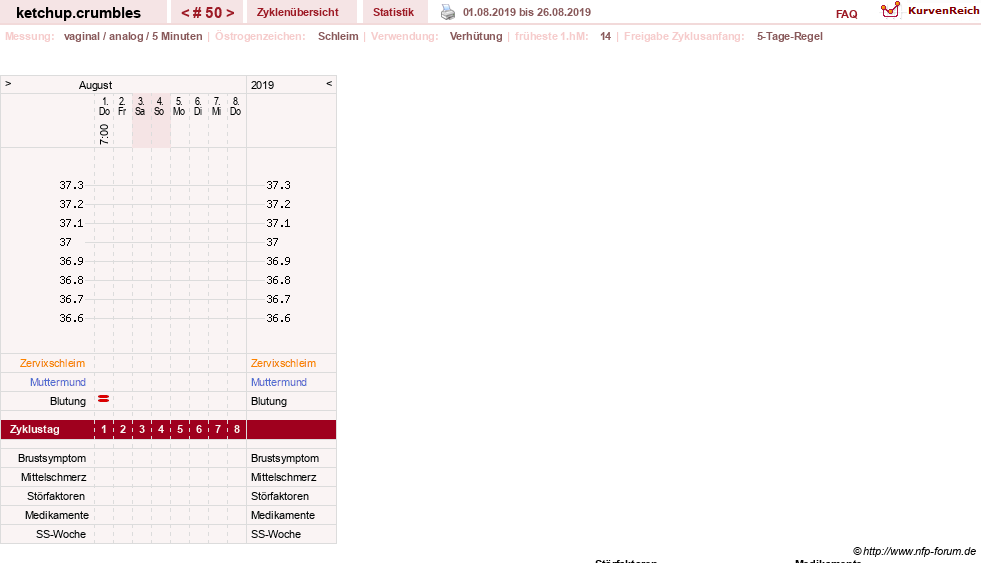Click the 5-Tage-Regel setting value
The height and width of the screenshot is (563, 981).
[x=790, y=36]
